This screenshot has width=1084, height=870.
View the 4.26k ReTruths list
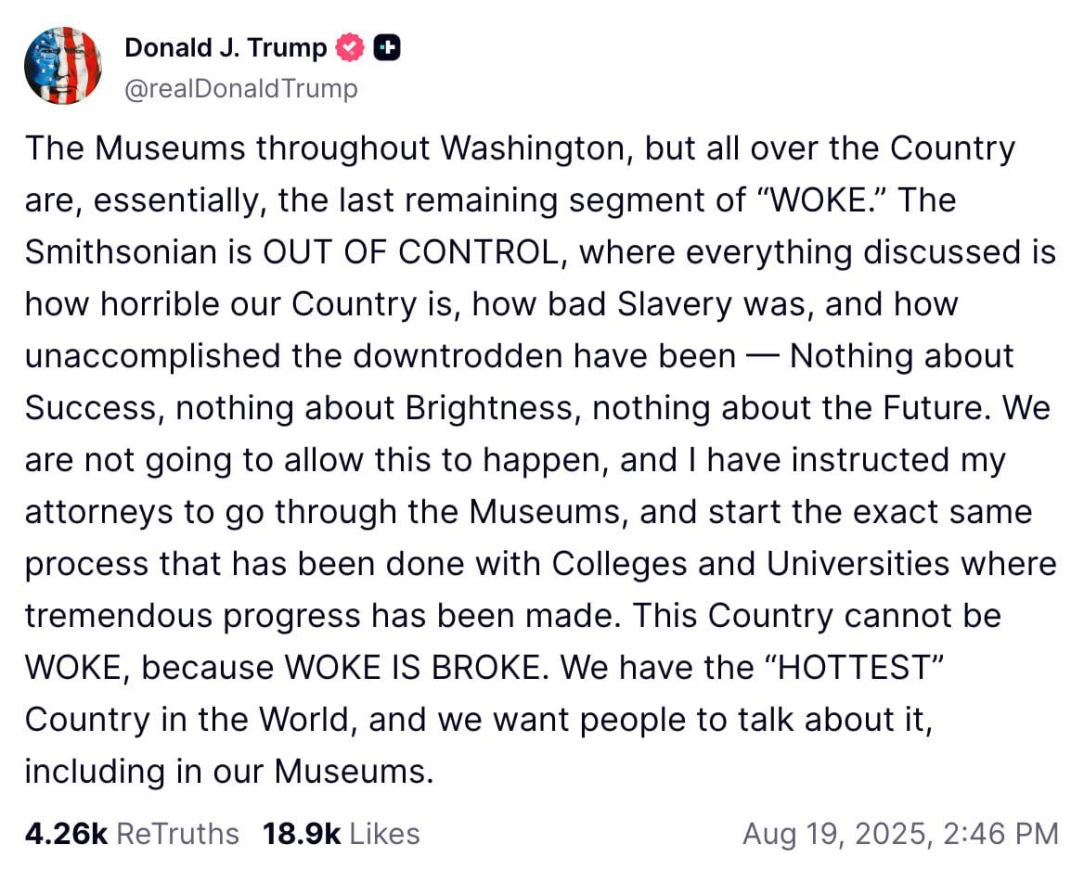[66, 834]
